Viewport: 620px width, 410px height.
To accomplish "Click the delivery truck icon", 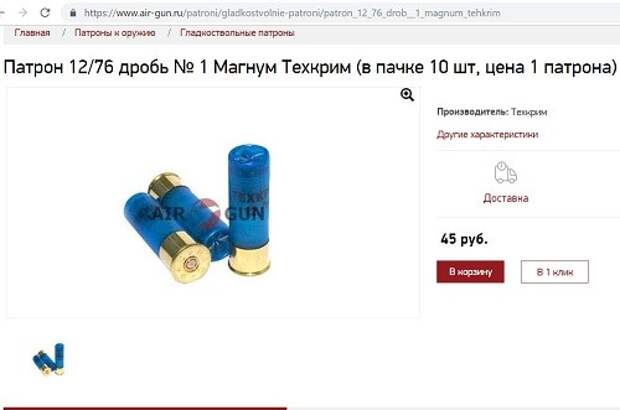I will pos(505,172).
